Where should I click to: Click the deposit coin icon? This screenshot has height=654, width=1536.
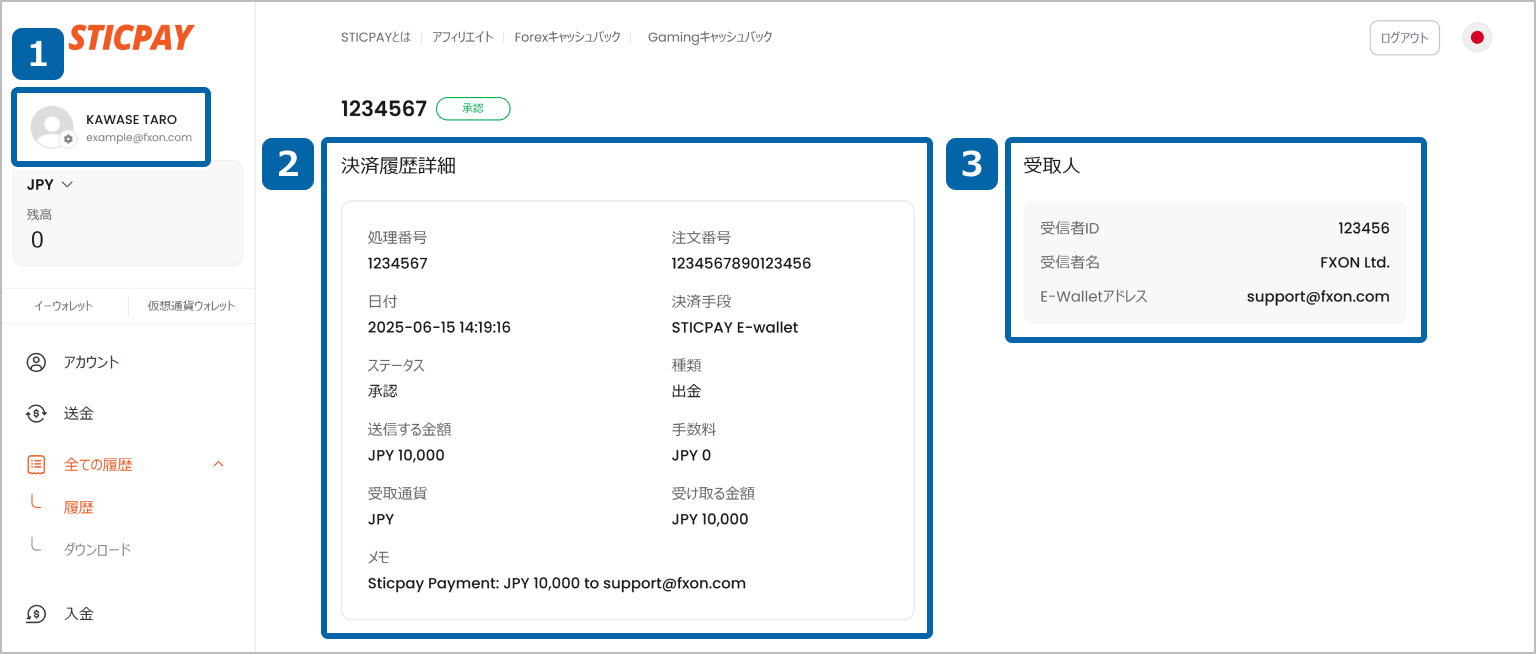(x=37, y=614)
